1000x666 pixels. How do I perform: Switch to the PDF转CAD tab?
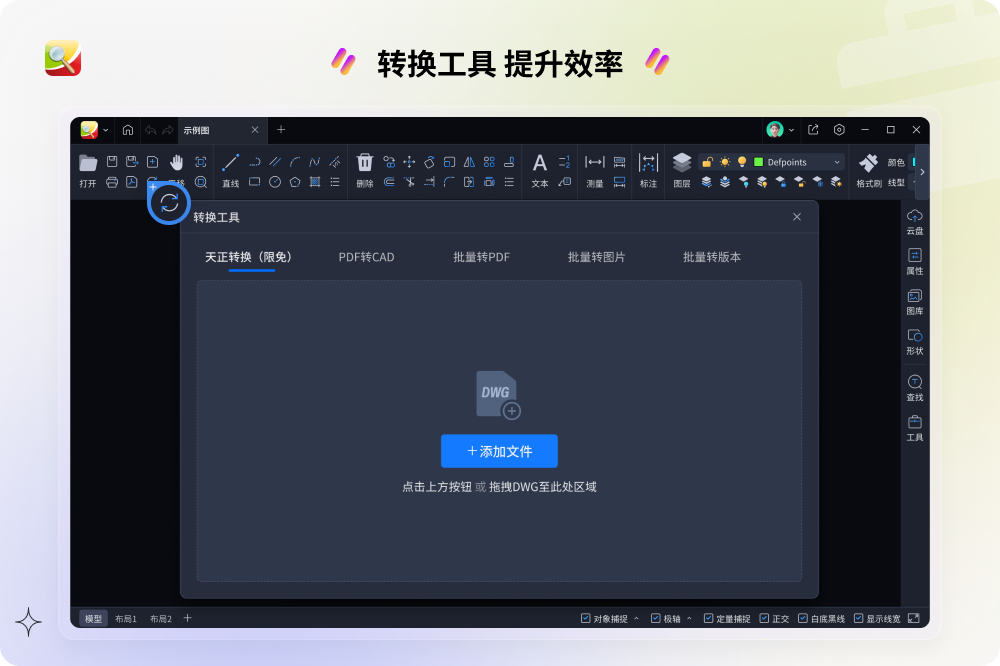point(366,257)
